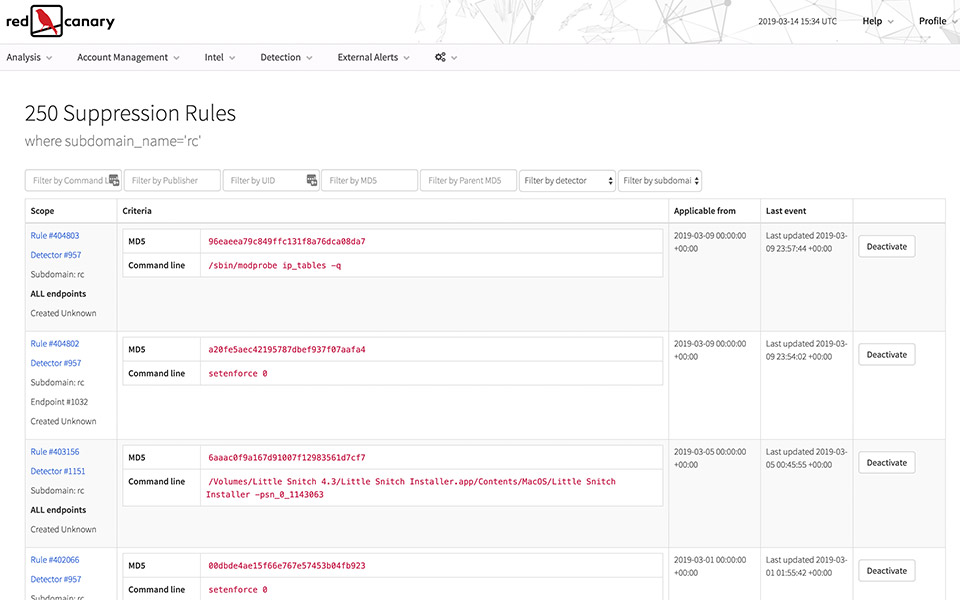Click the icon inside Command Line filter
The width and height of the screenshot is (960, 600).
[x=113, y=181]
